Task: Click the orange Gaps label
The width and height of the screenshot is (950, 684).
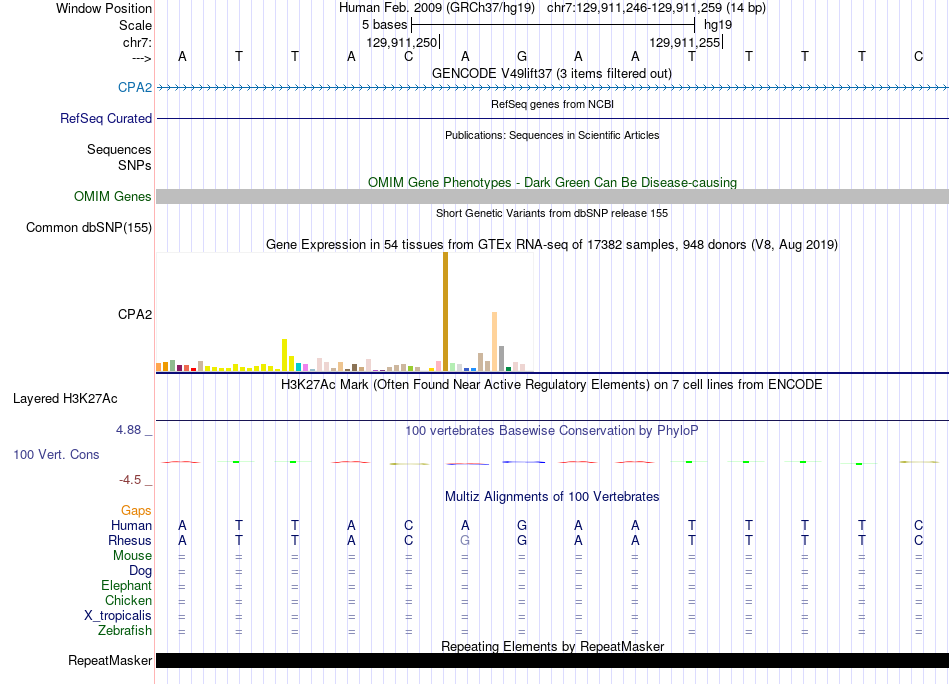Action: [136, 510]
